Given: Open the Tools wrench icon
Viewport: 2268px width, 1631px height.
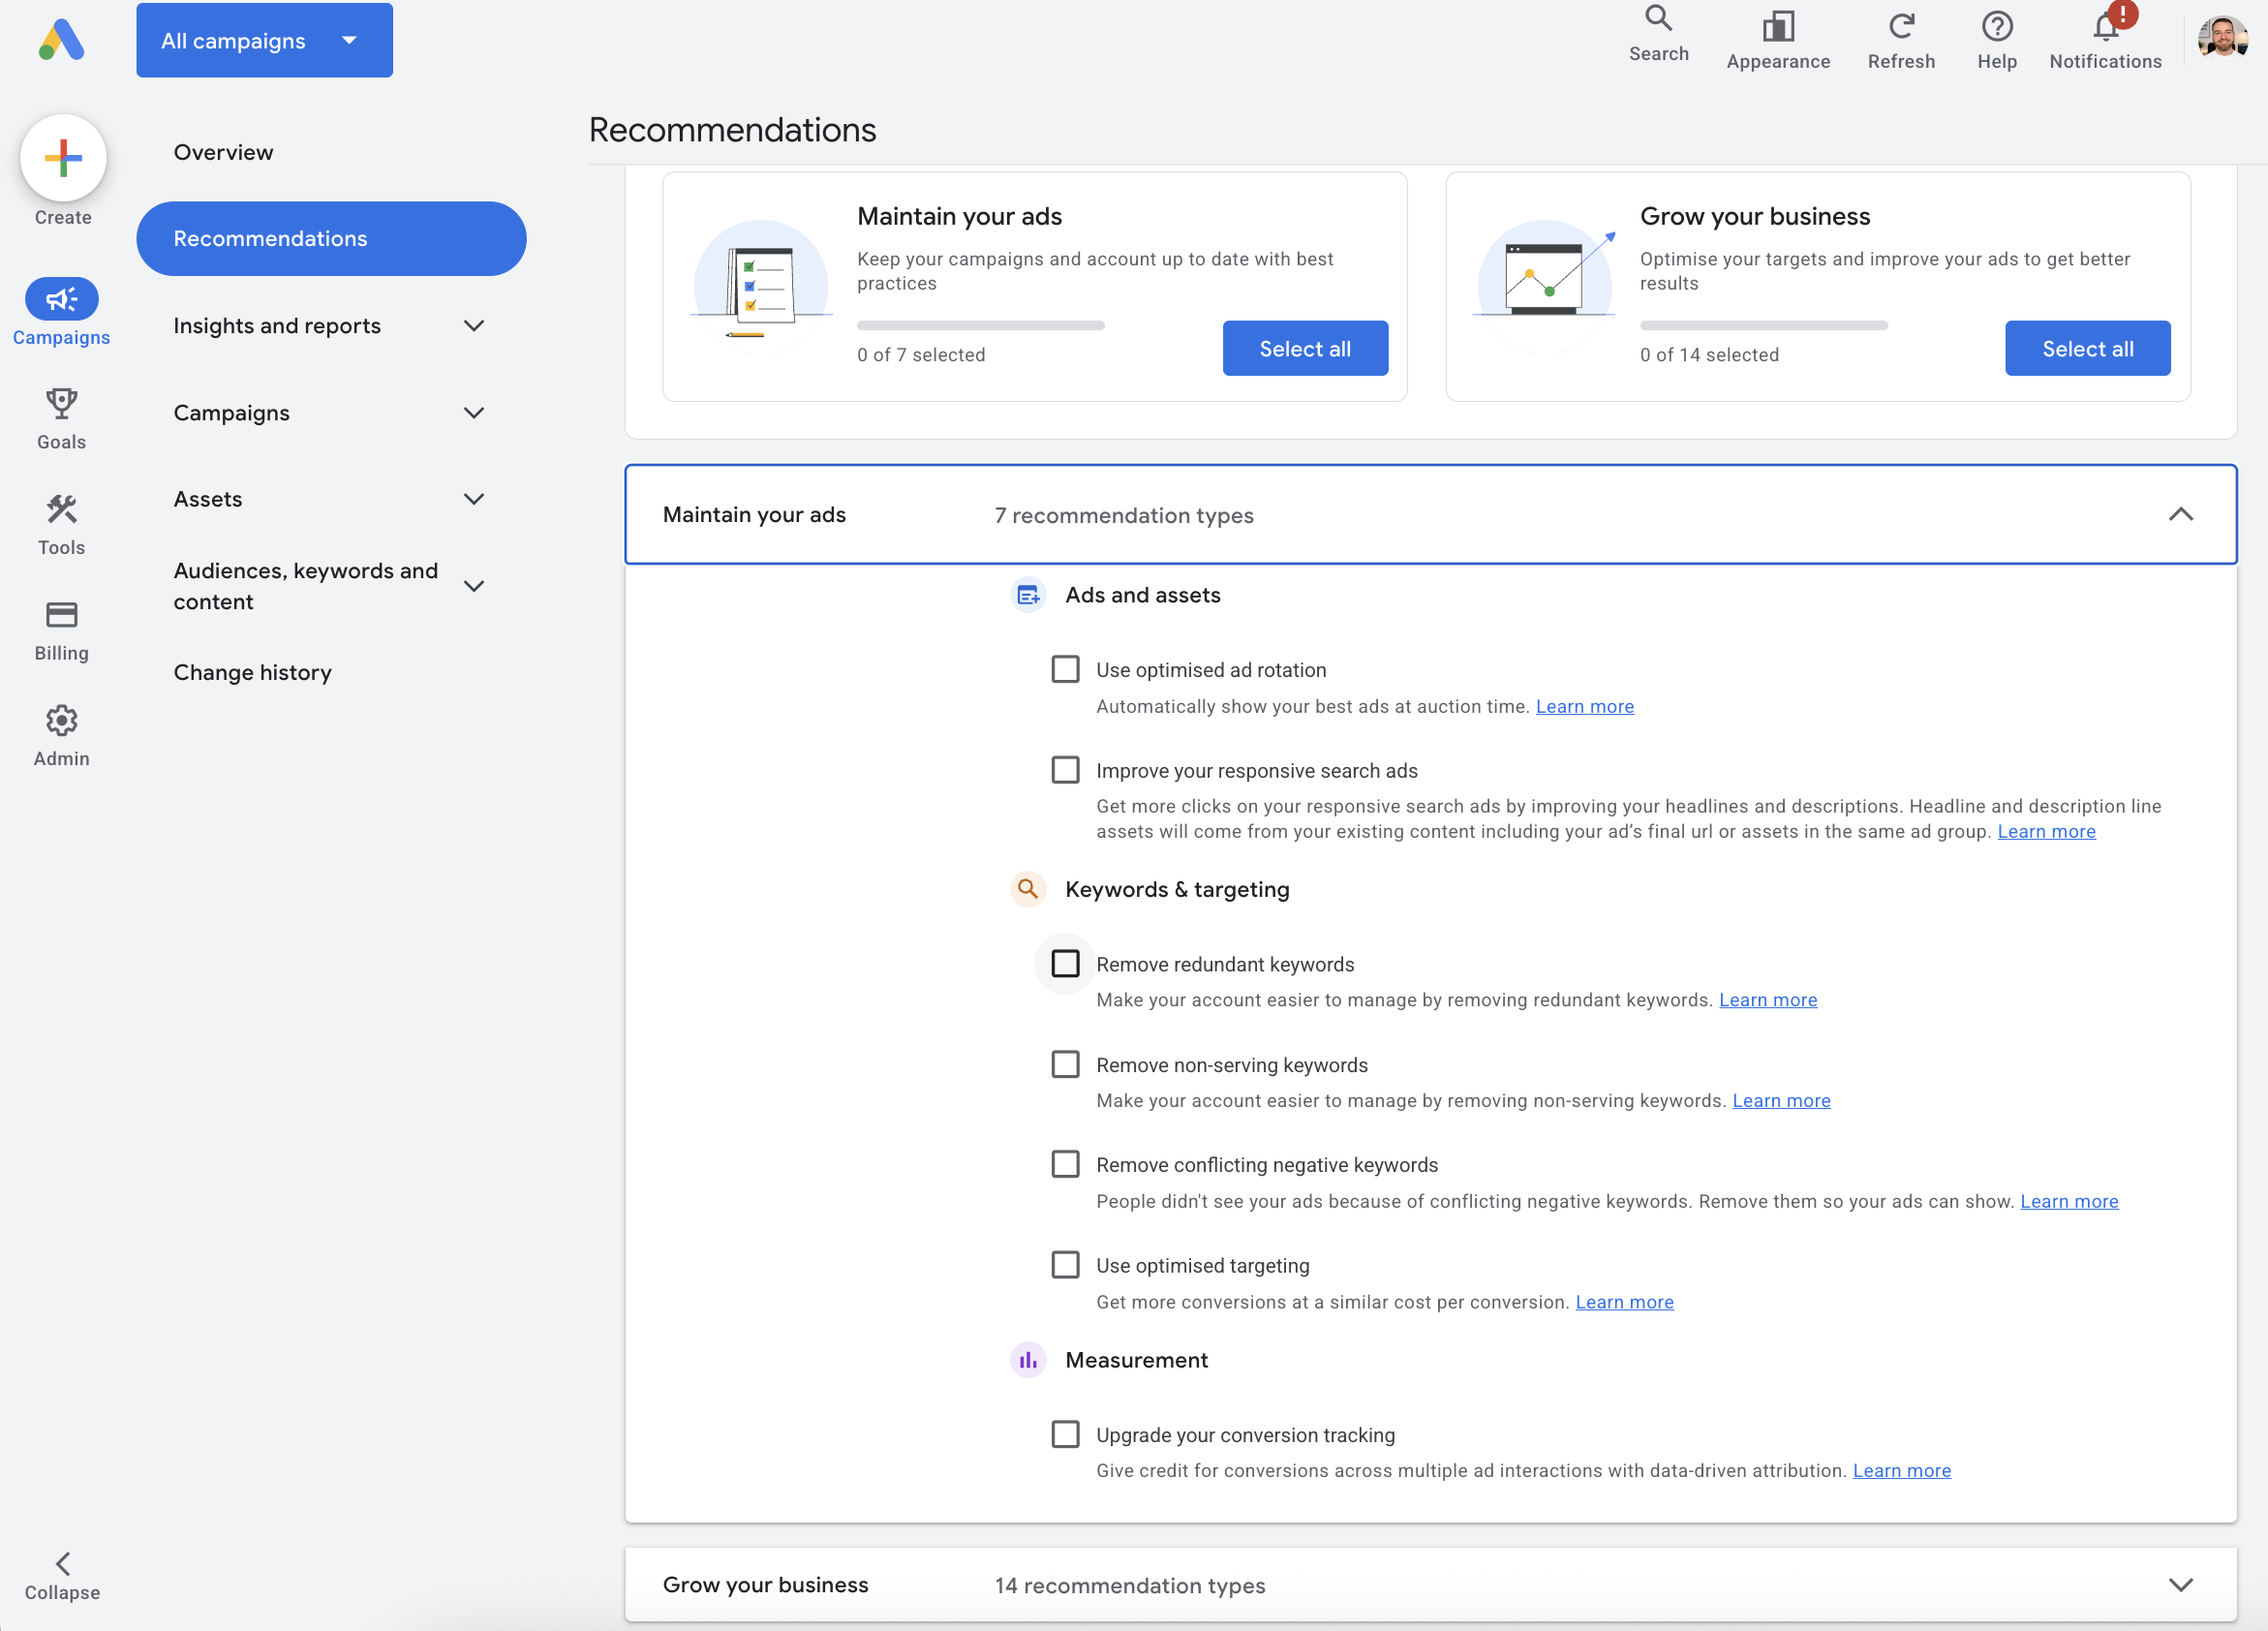Looking at the screenshot, I should 61,509.
